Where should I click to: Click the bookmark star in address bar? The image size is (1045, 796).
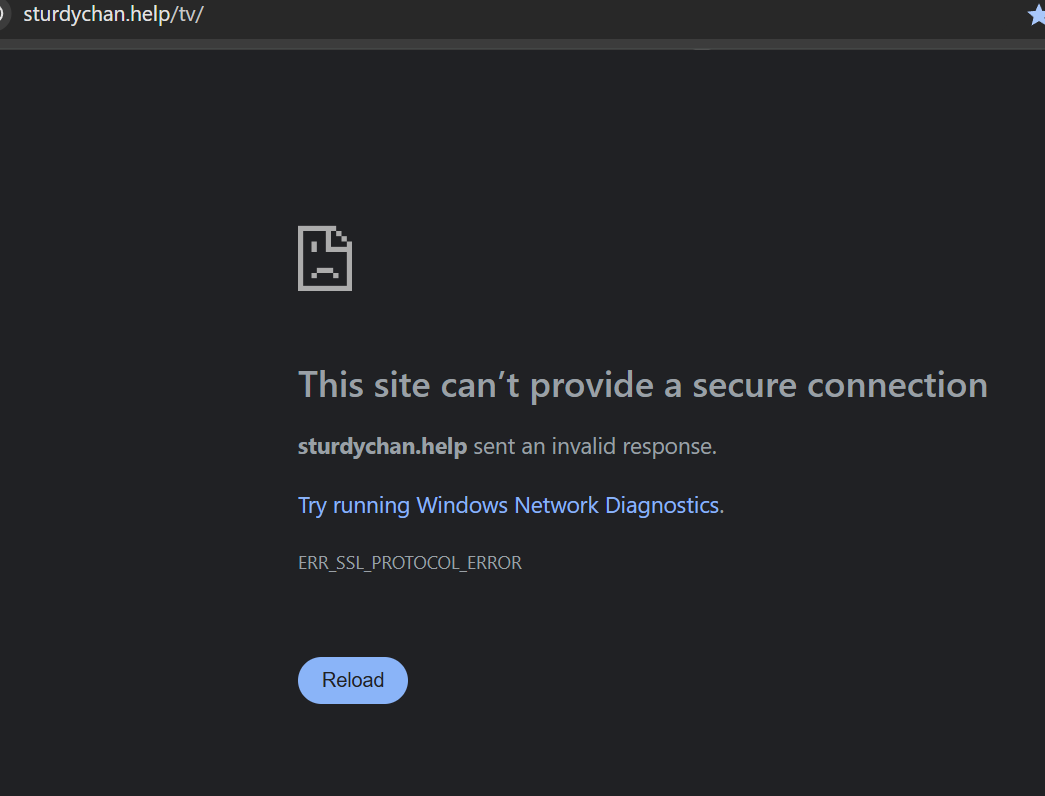click(x=1036, y=15)
